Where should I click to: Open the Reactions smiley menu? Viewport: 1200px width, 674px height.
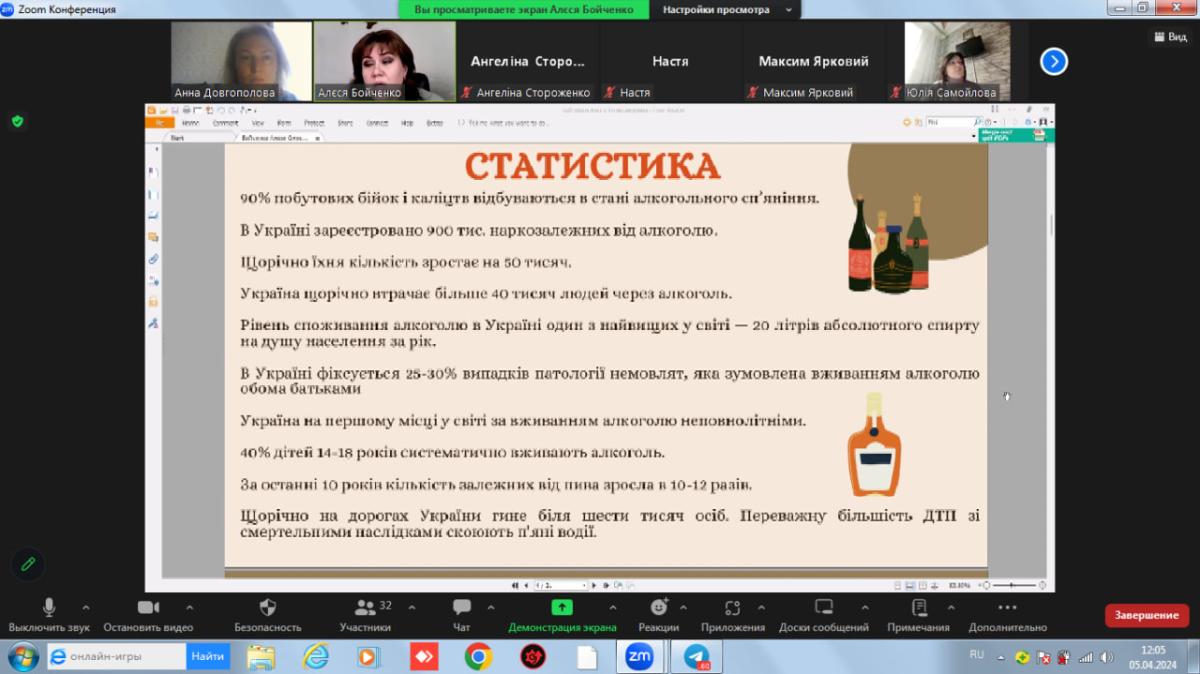coord(658,608)
